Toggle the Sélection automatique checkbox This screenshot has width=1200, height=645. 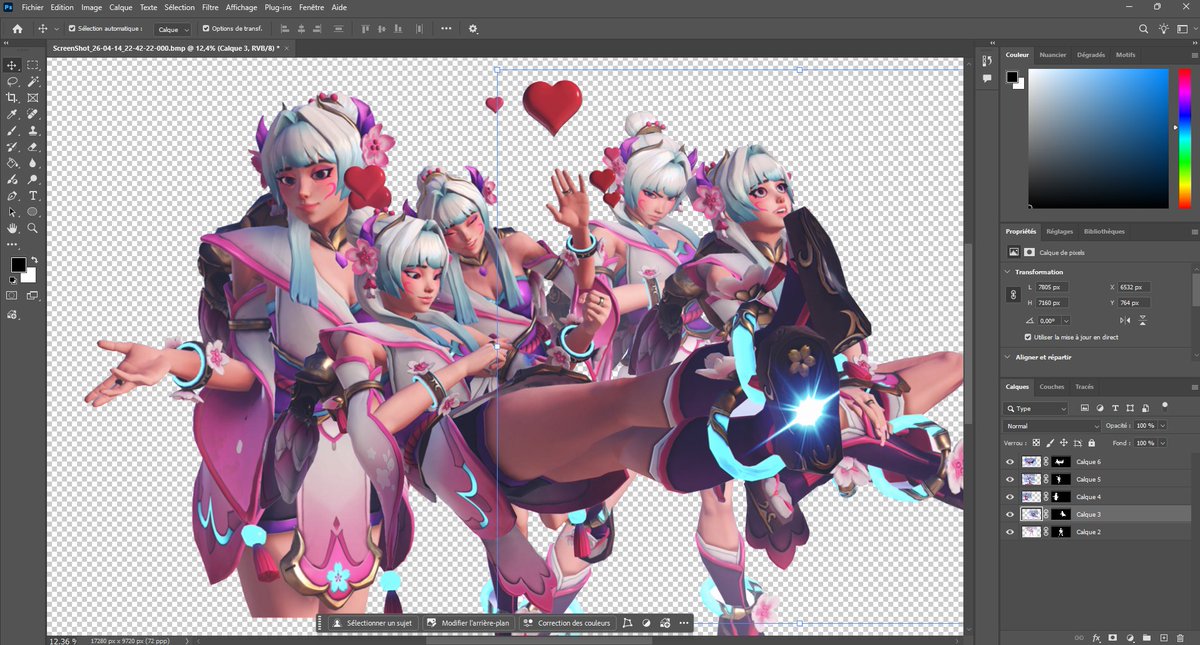click(71, 29)
